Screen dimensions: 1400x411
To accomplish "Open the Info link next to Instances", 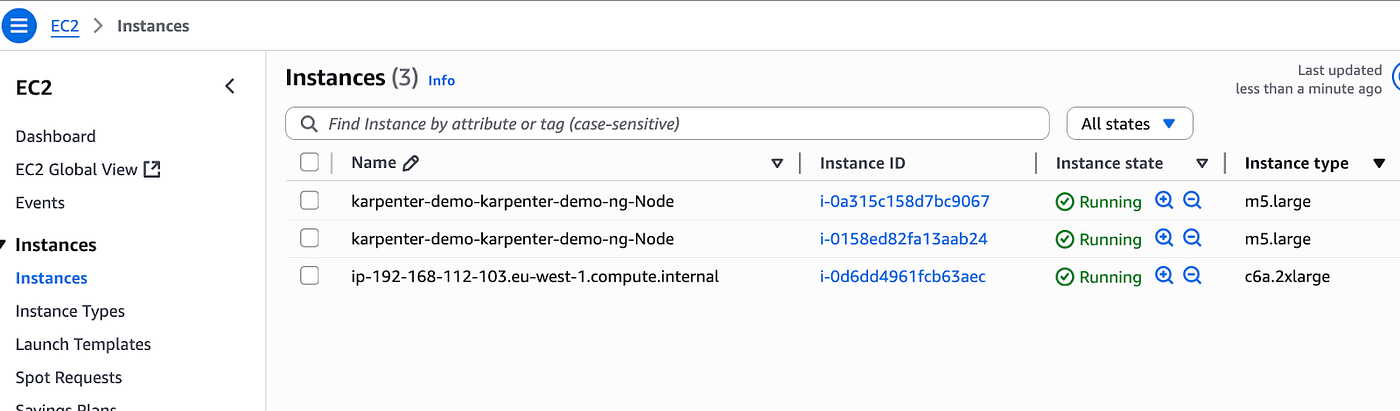I will [441, 80].
